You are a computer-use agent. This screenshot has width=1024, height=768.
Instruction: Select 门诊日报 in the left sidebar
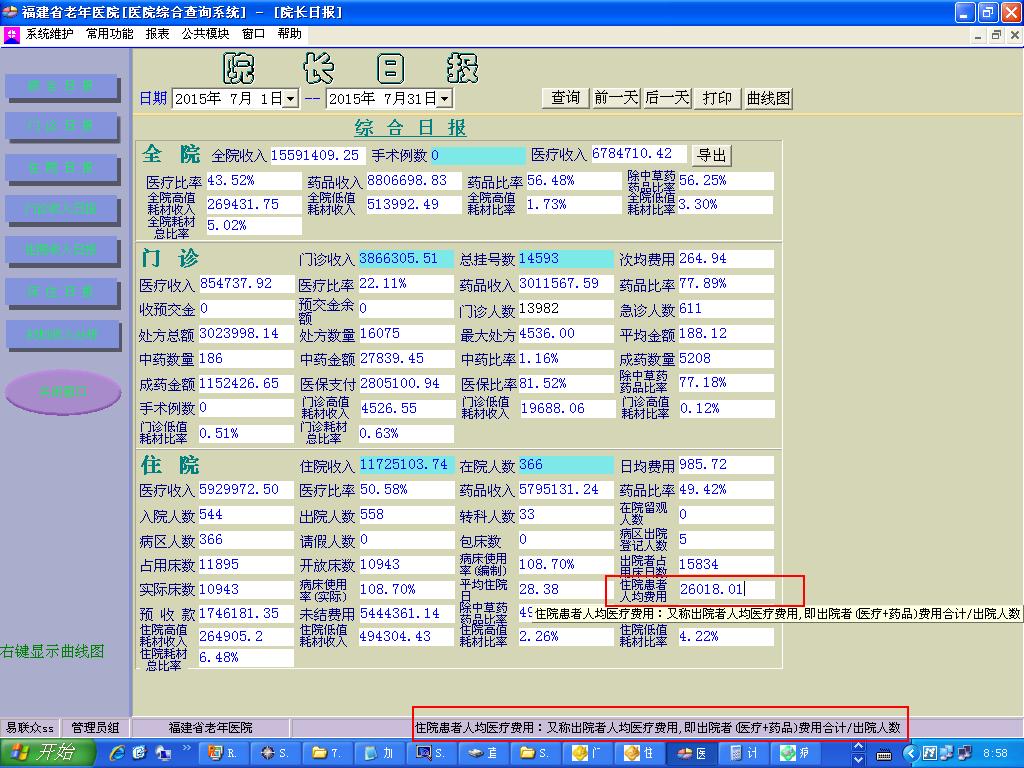[61, 127]
